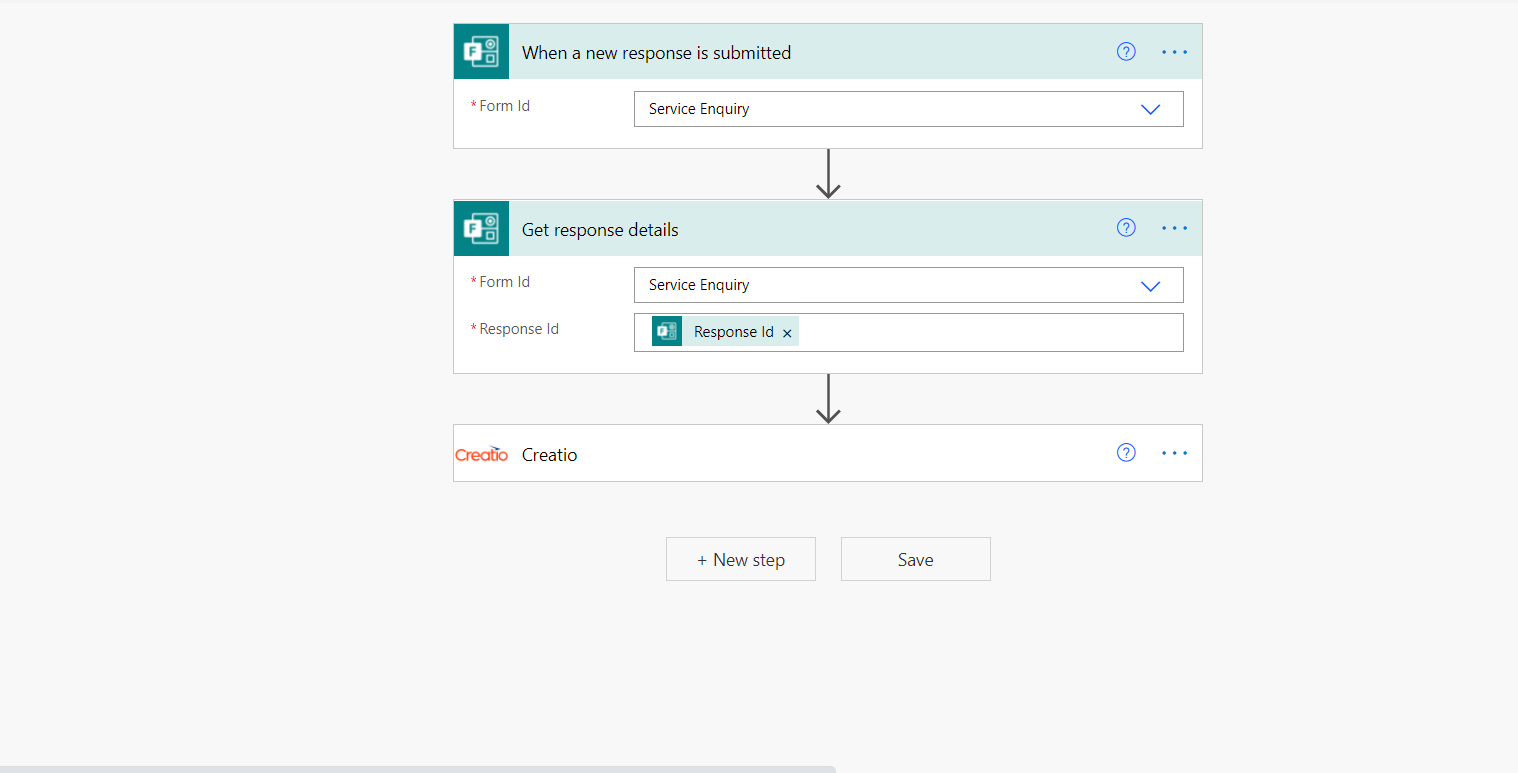Save the flow
The height and width of the screenshot is (773, 1518).
(915, 559)
